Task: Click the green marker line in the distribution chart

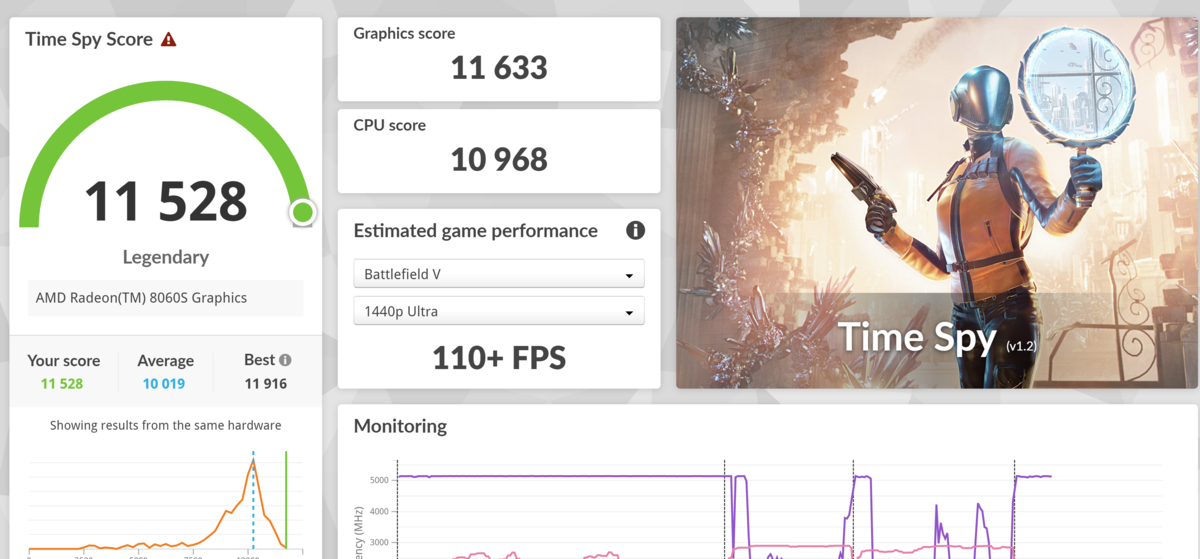Action: point(286,500)
